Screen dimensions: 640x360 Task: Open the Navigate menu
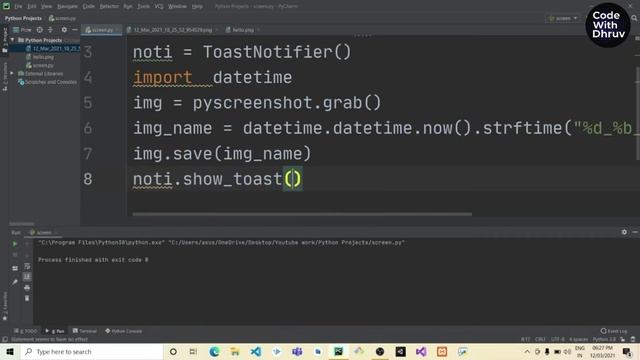67,7
